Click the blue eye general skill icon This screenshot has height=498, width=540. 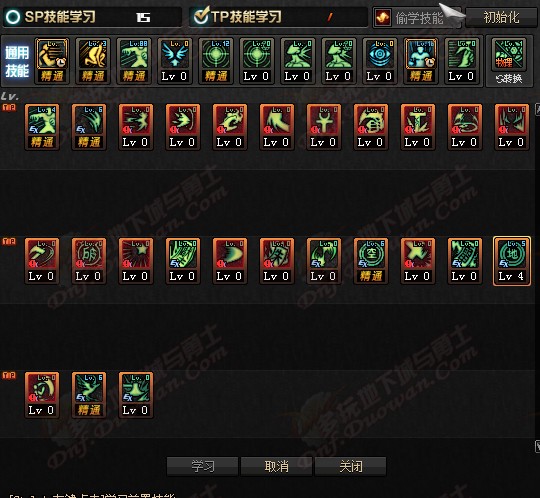pyautogui.click(x=379, y=61)
